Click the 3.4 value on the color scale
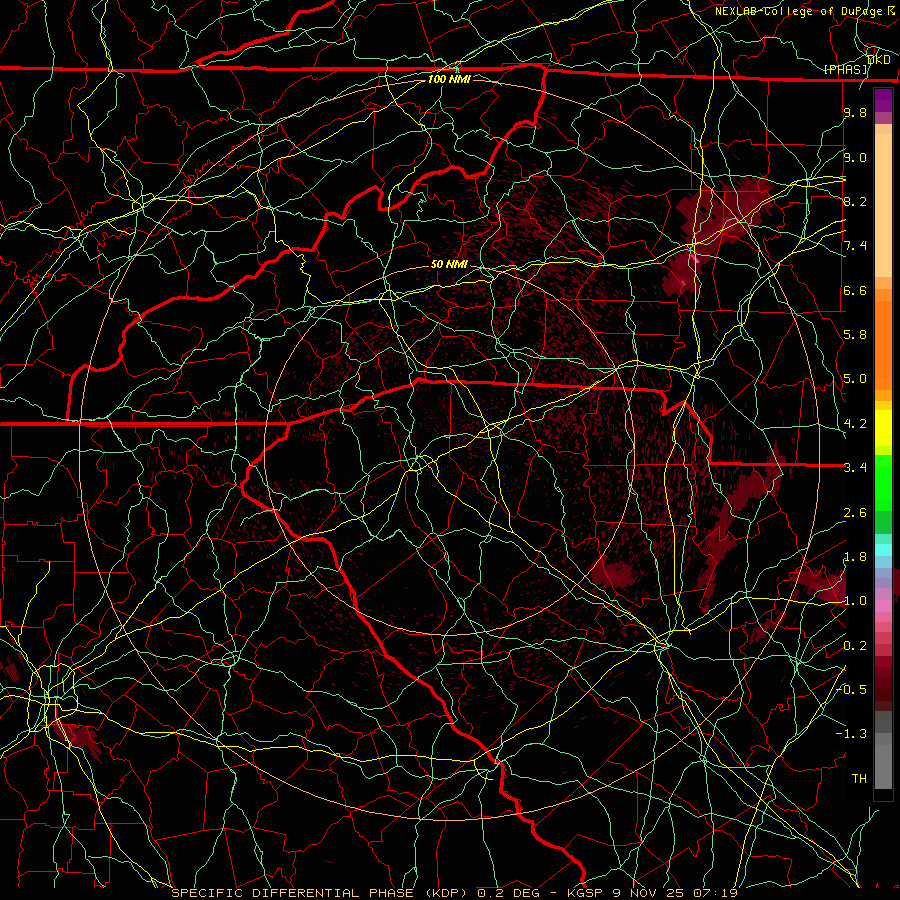Screen dimensions: 900x900 coord(855,468)
